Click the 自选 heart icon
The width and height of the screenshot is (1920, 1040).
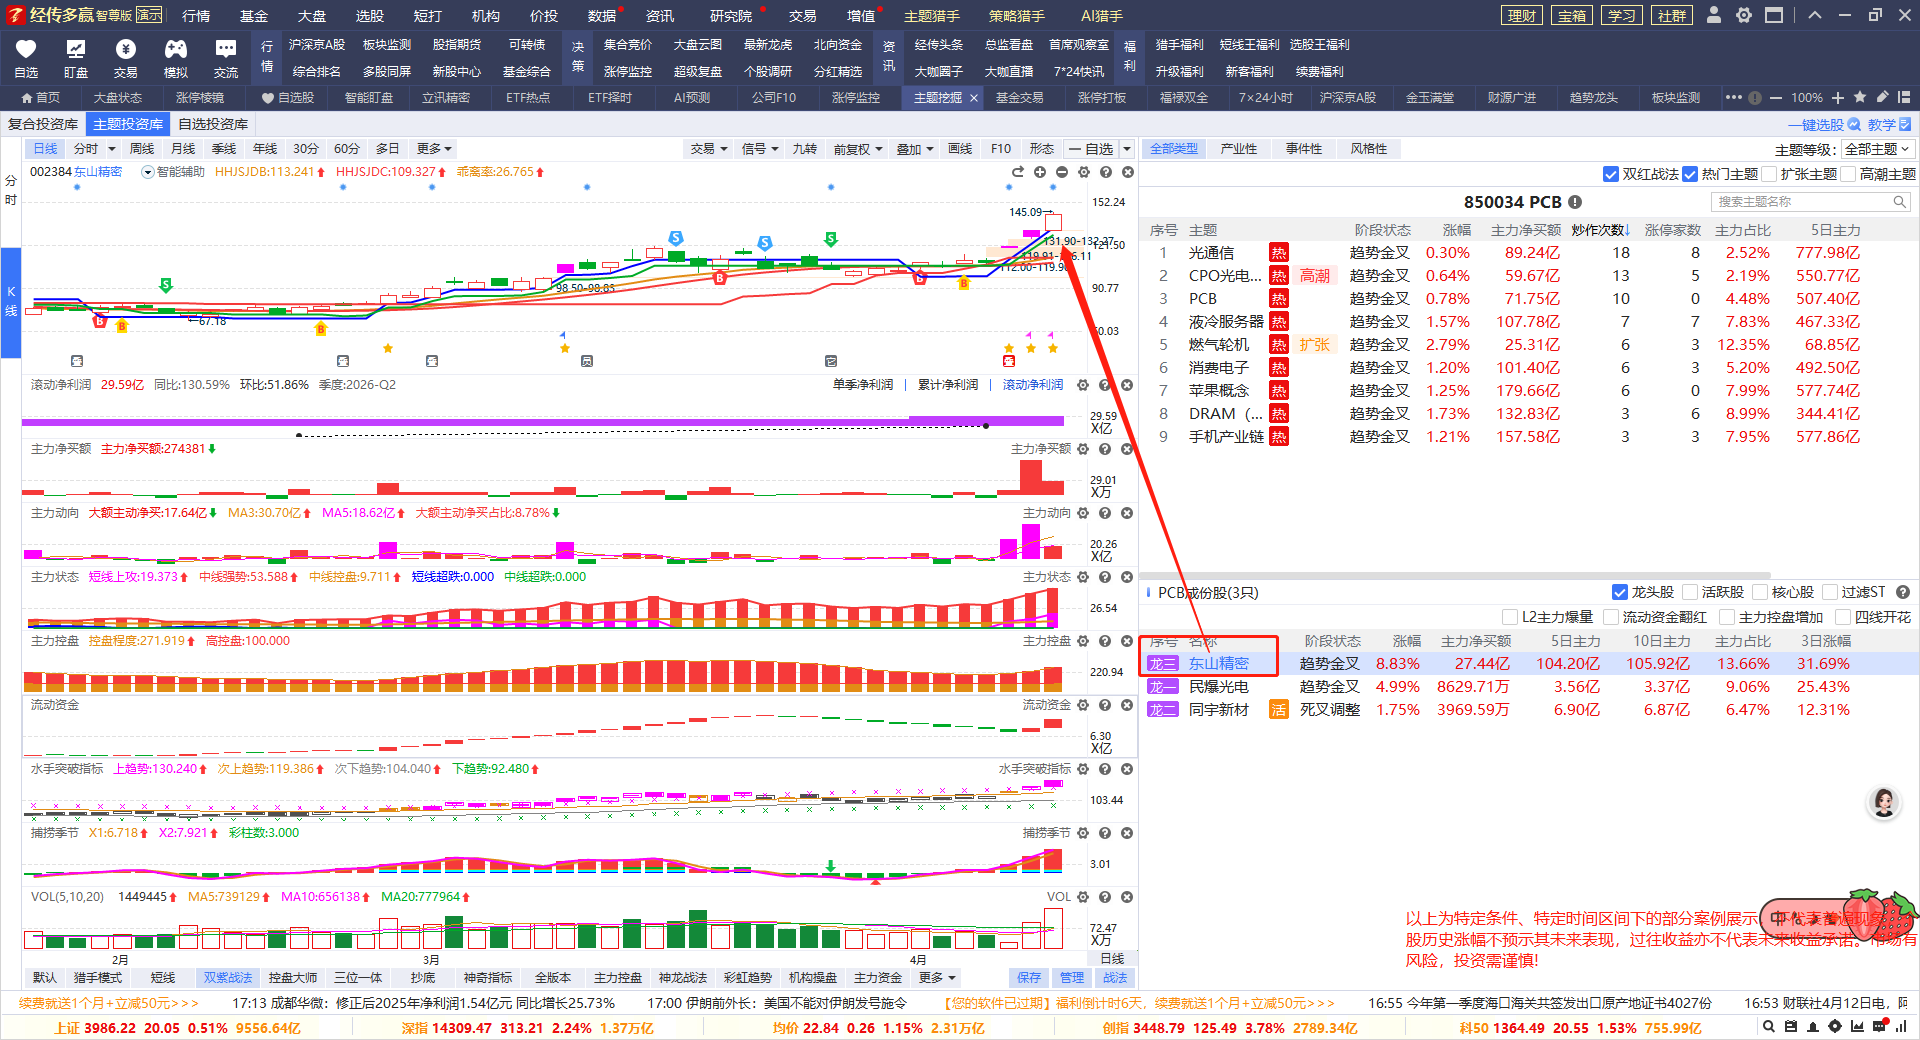click(26, 50)
